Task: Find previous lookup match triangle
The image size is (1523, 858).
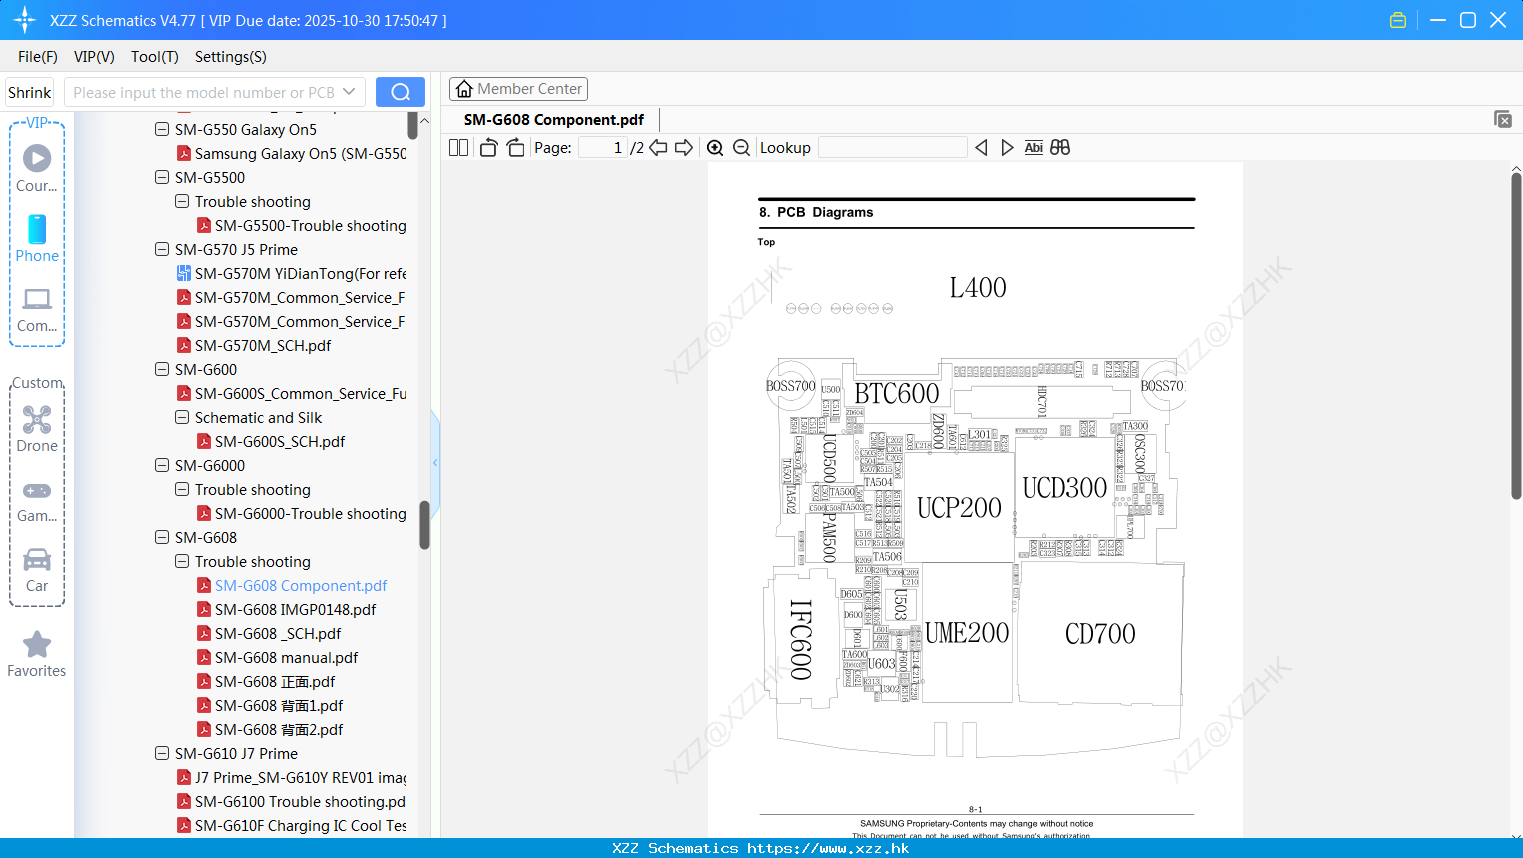Action: tap(981, 147)
